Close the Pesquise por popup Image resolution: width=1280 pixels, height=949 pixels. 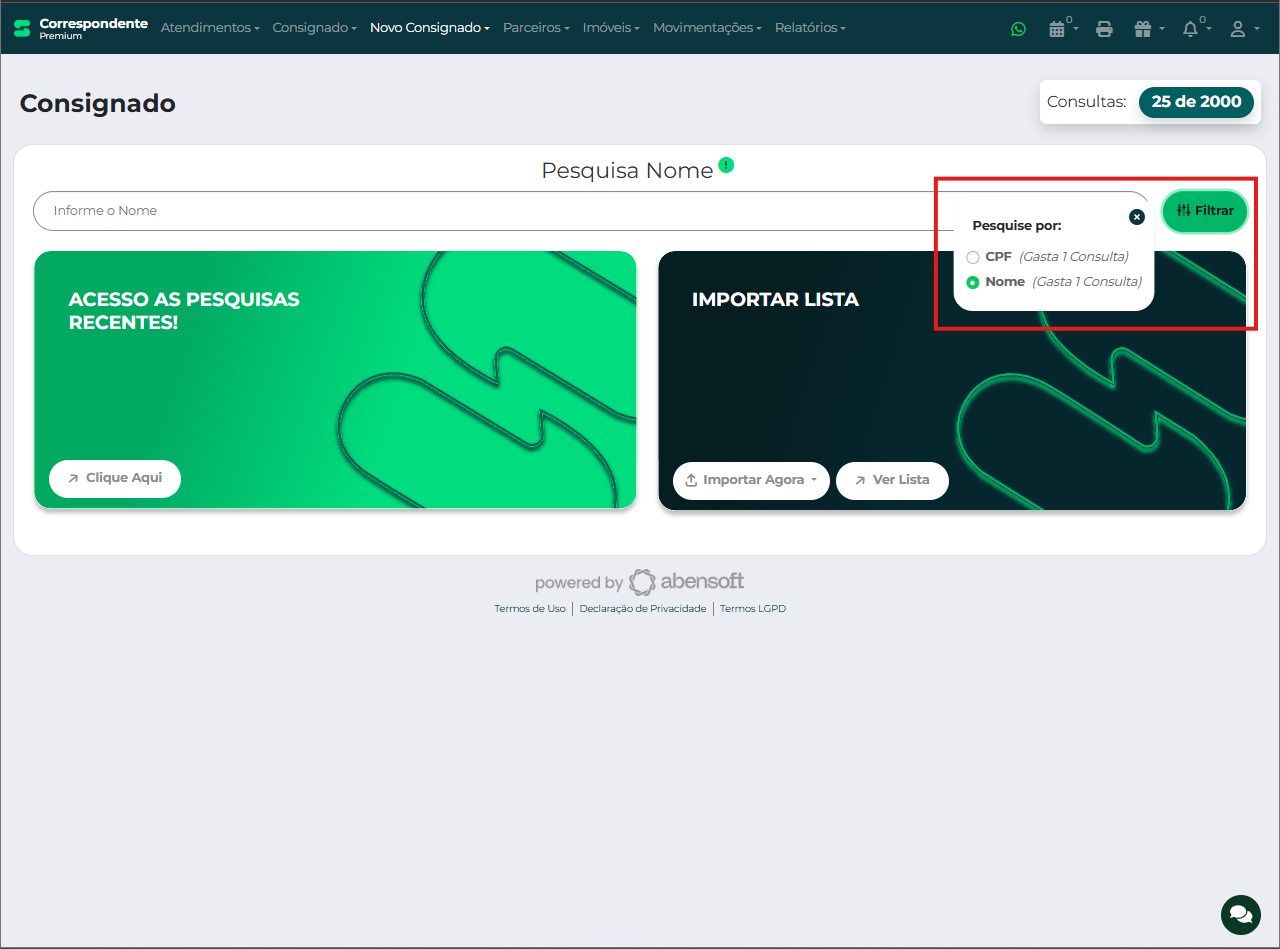[1136, 217]
